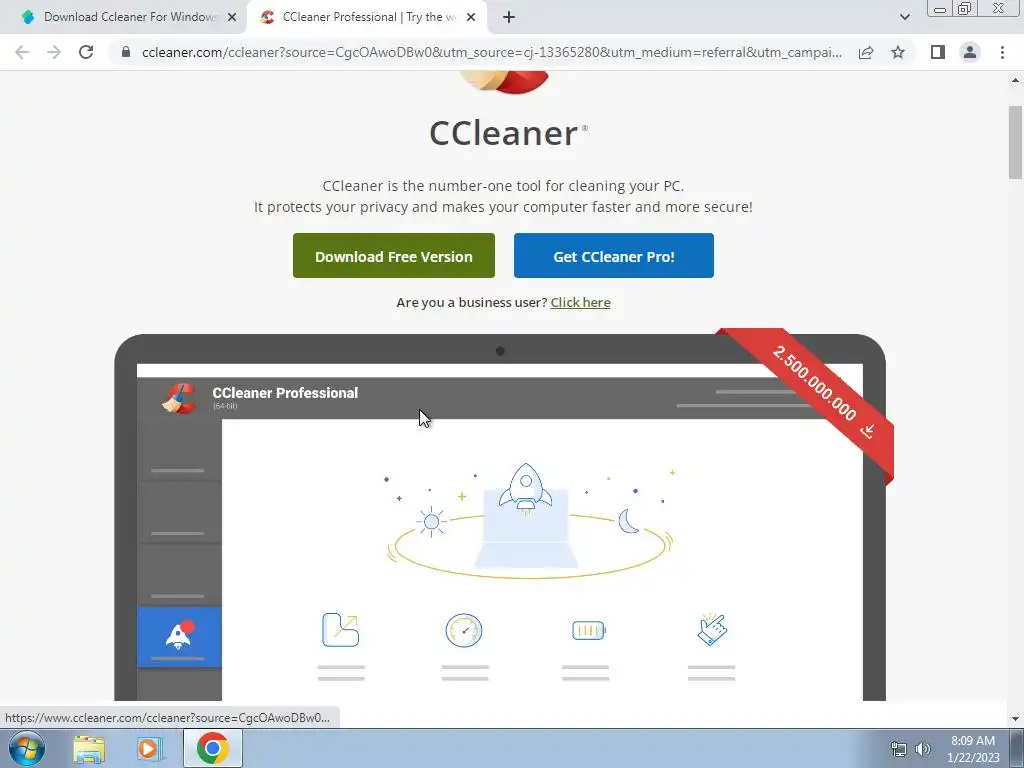Screen dimensions: 1024x768
Task: Bookmark this page with the star
Action: point(898,52)
